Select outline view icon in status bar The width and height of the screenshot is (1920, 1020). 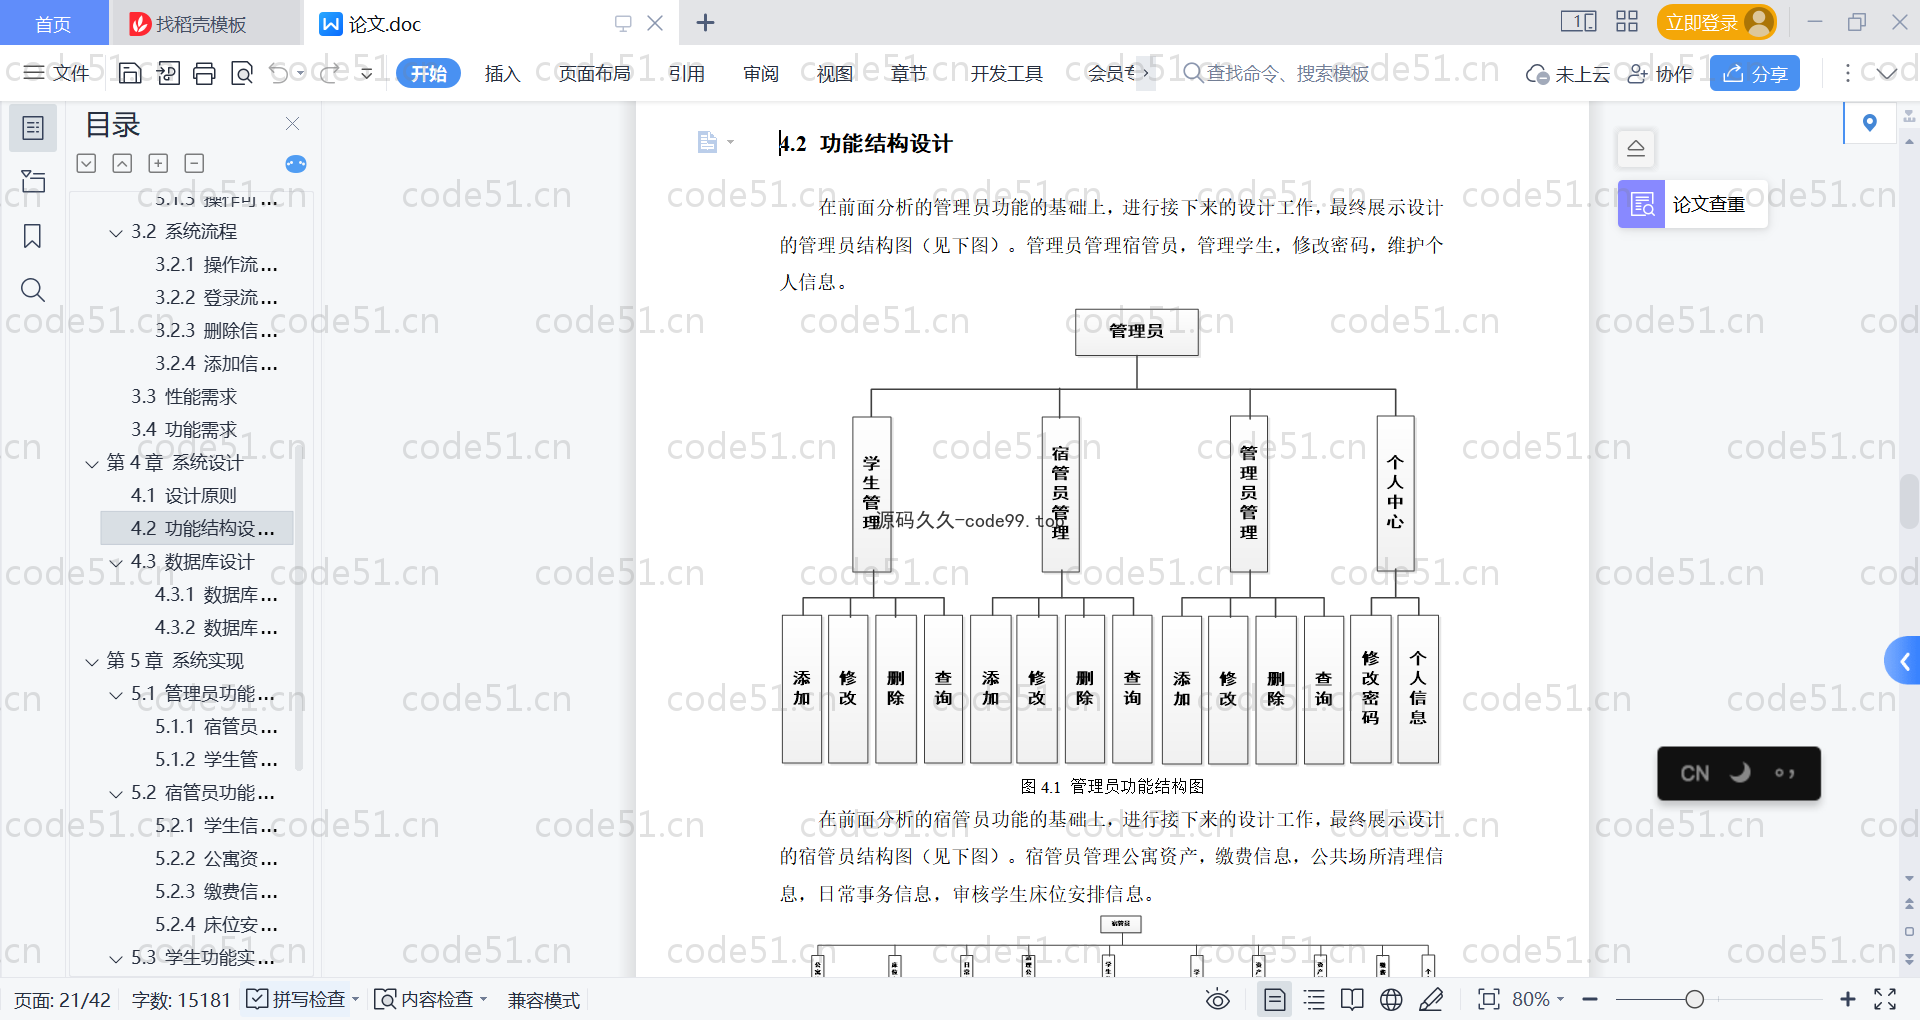pos(1314,999)
